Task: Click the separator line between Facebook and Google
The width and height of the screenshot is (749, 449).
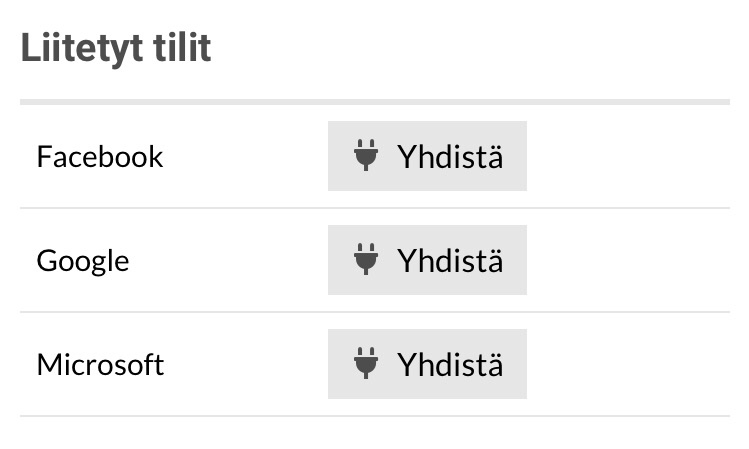Action: tap(374, 208)
